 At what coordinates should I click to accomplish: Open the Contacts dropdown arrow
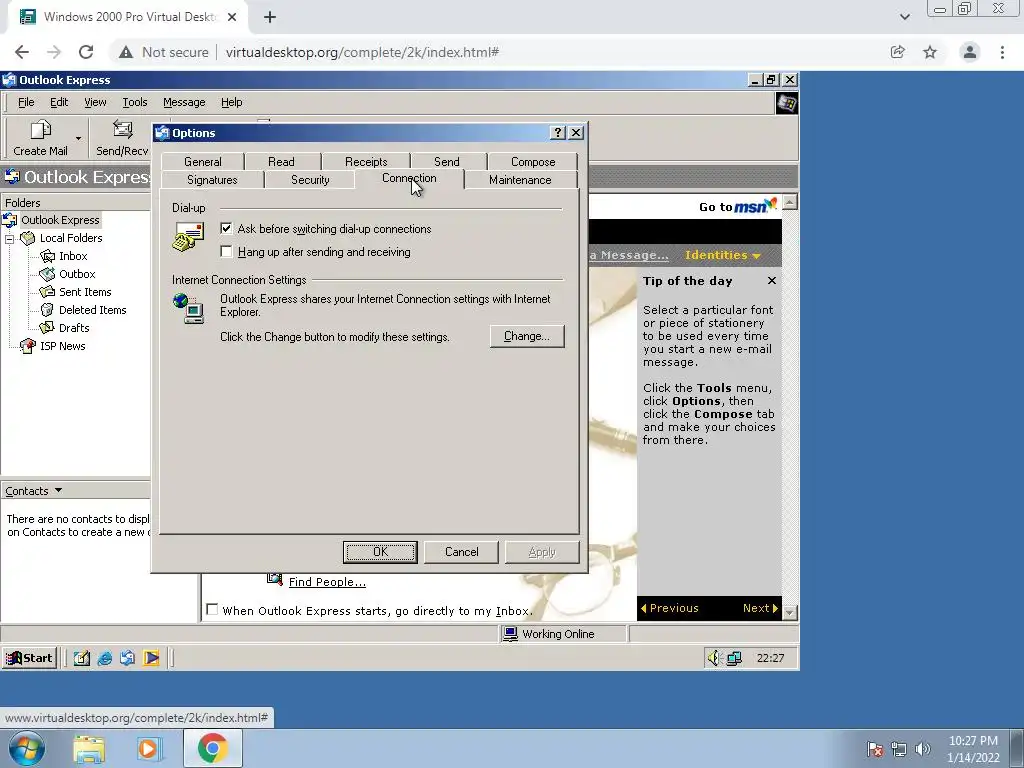coord(58,490)
